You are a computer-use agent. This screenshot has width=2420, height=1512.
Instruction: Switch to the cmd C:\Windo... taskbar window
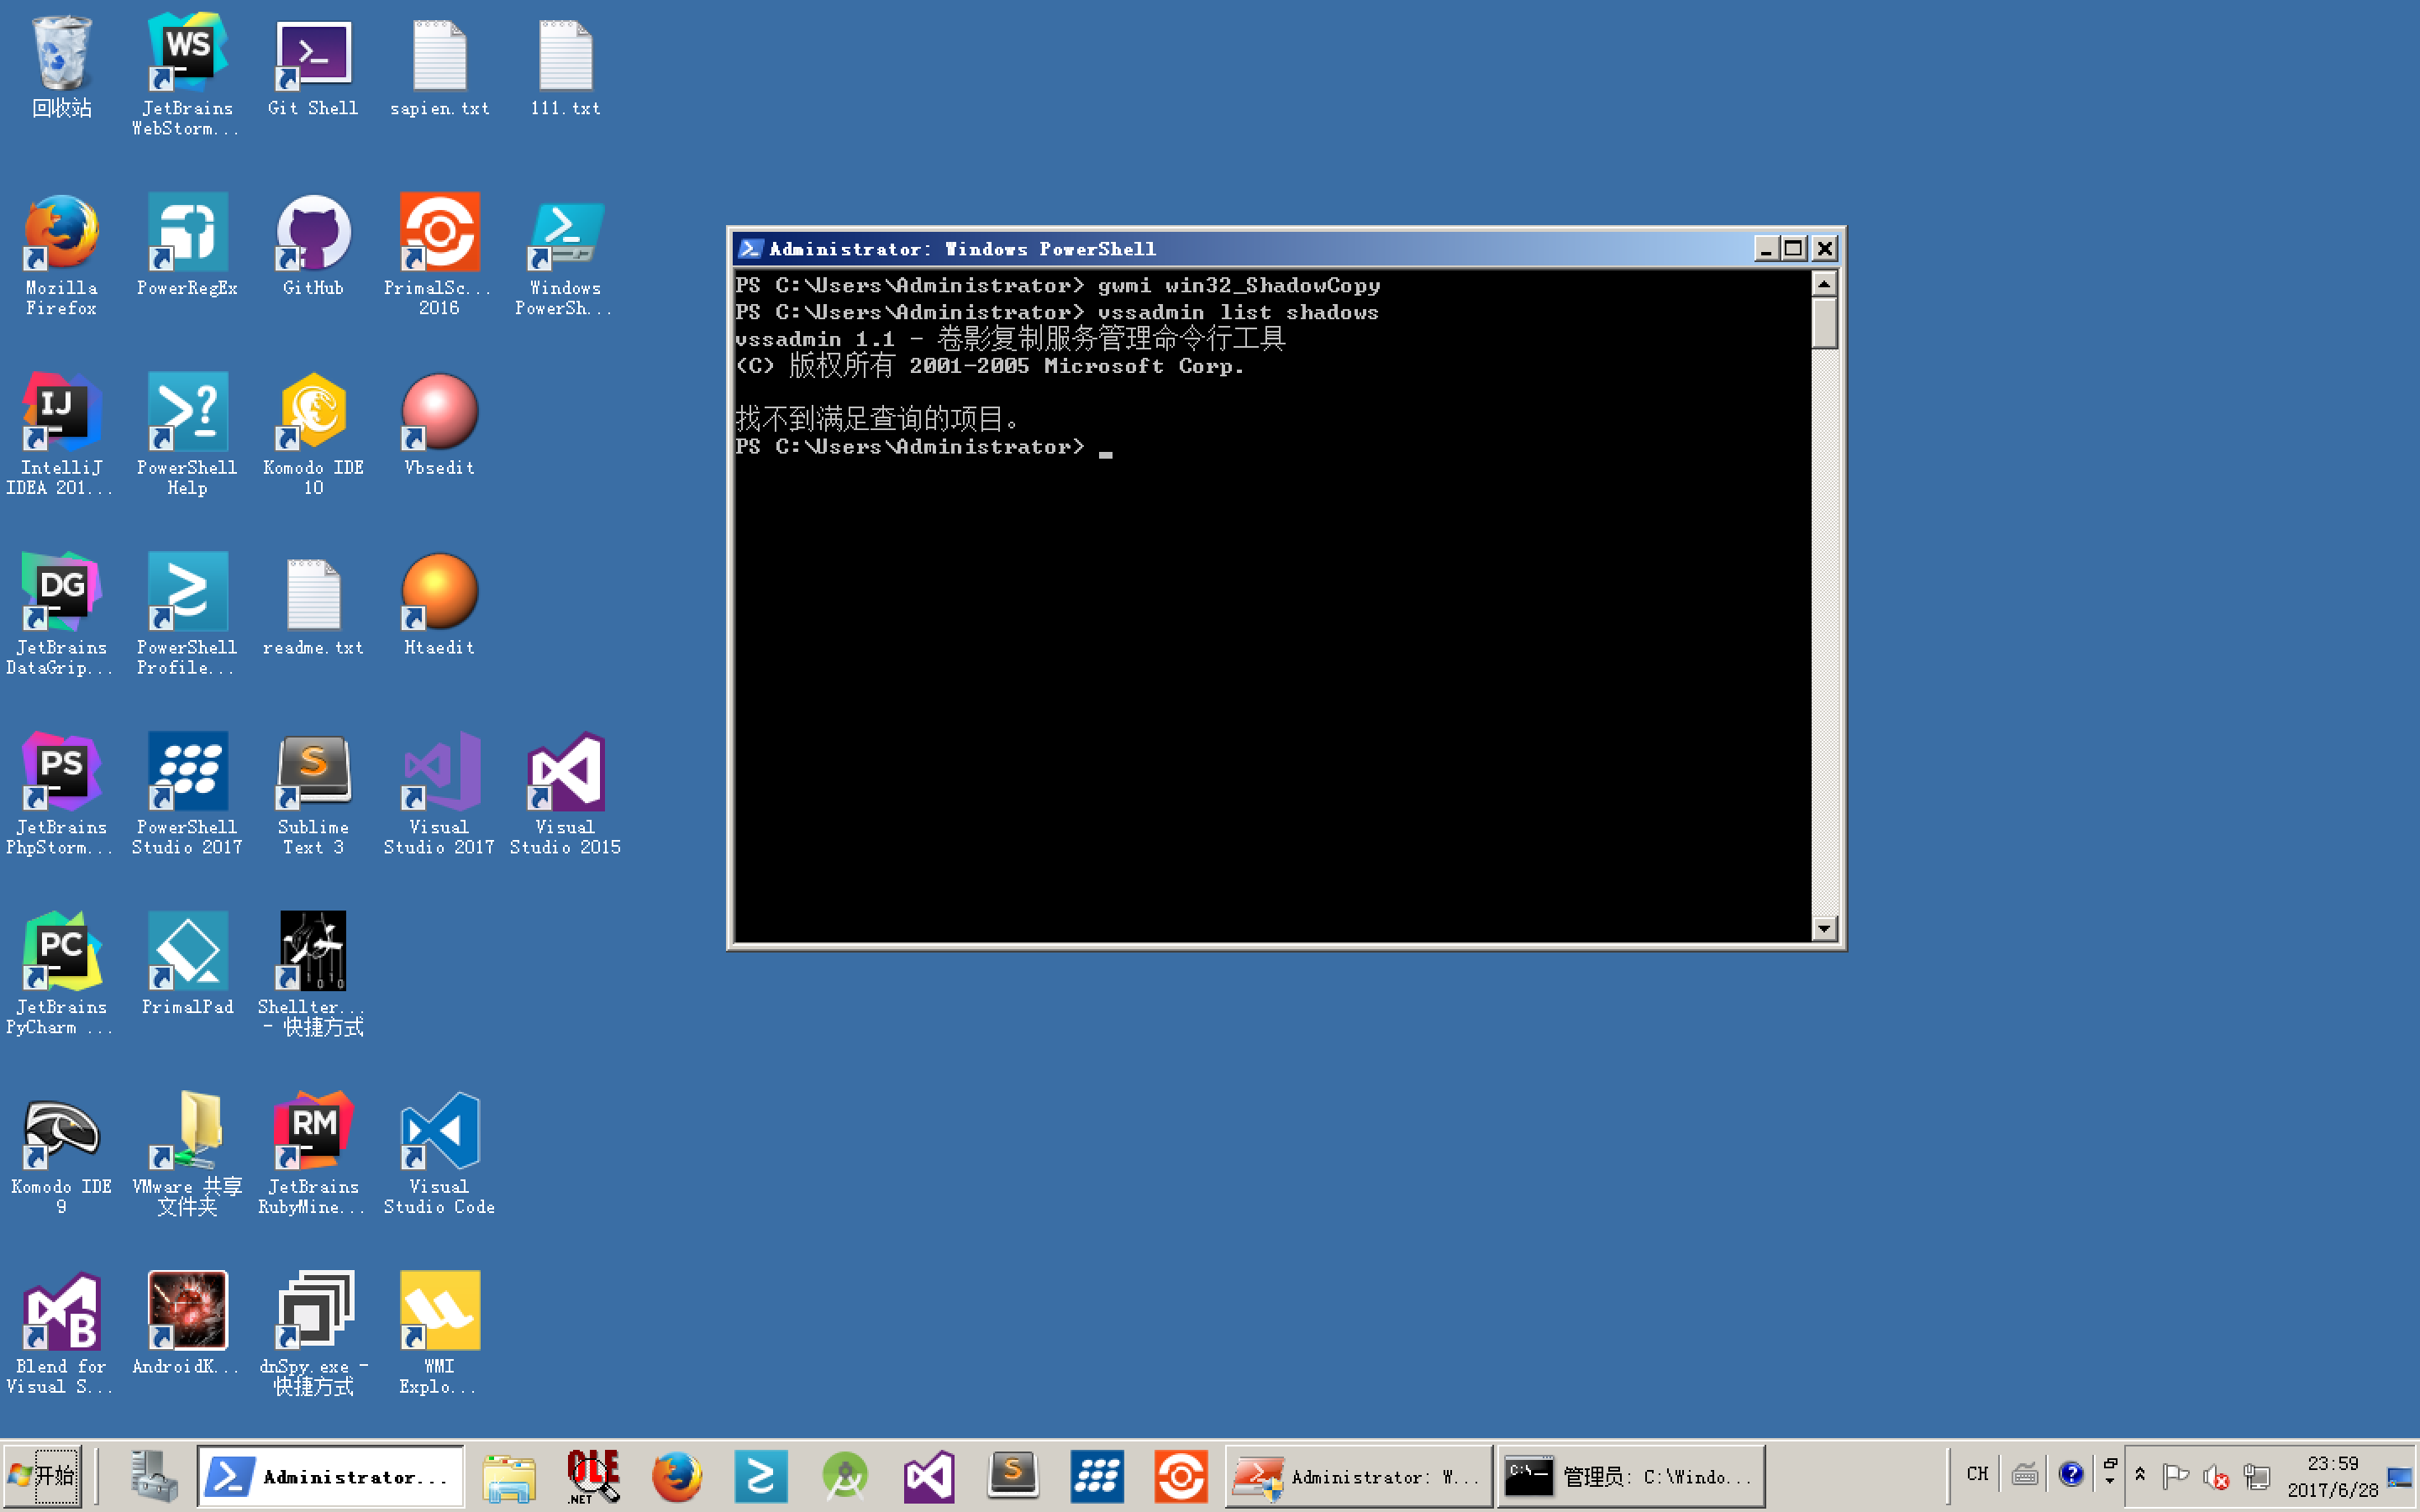click(x=1630, y=1476)
